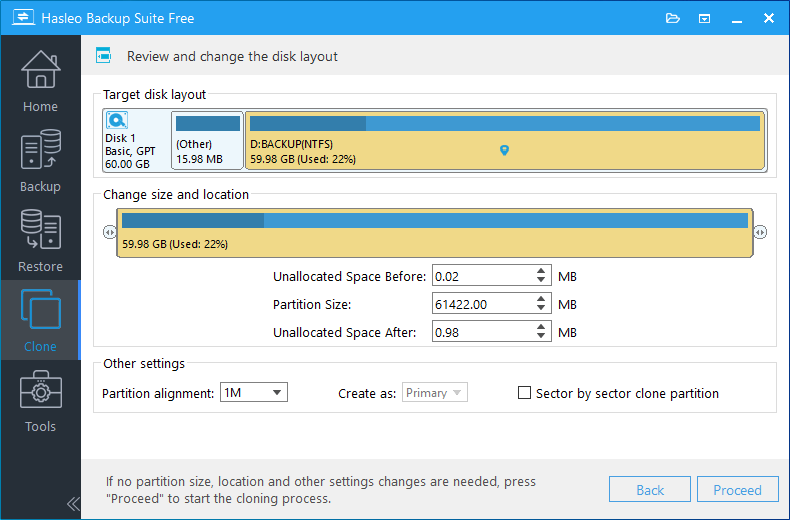Open the Create as Primary dropdown
The width and height of the screenshot is (790, 520).
(435, 393)
